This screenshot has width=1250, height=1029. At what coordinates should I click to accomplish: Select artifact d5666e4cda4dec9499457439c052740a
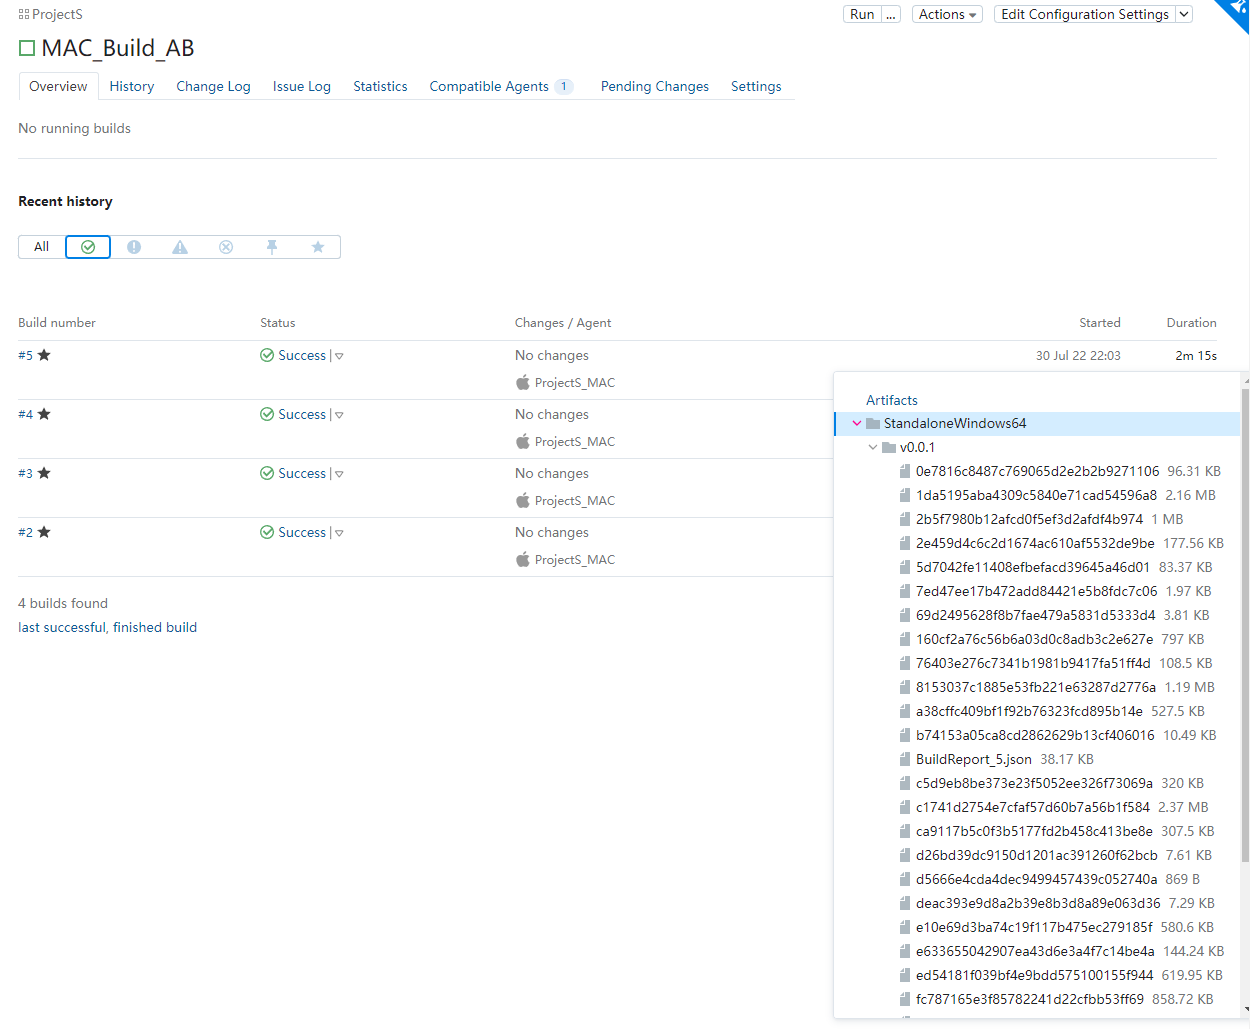tap(1036, 879)
